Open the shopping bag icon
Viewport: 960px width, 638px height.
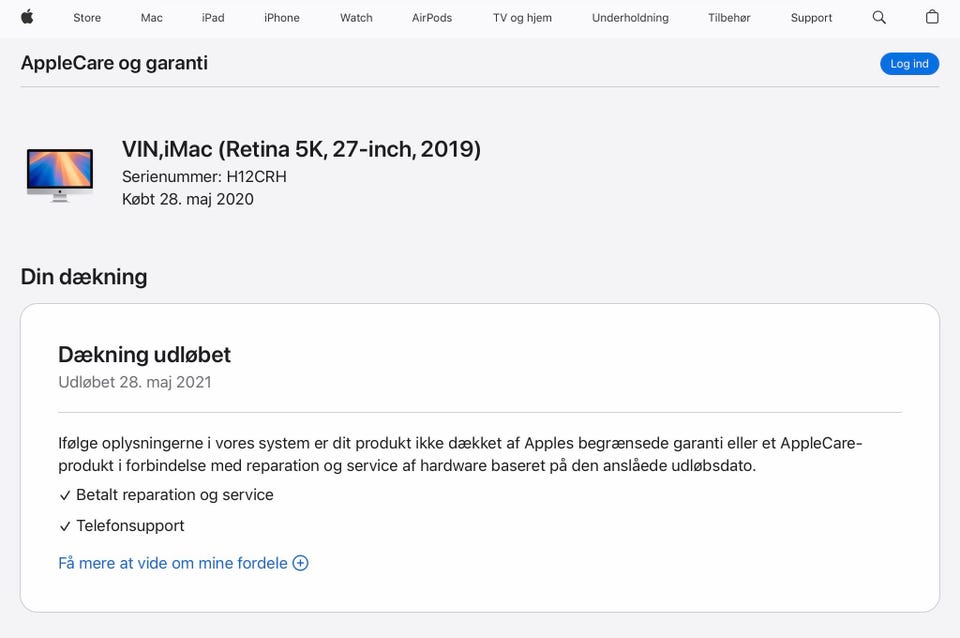[932, 17]
